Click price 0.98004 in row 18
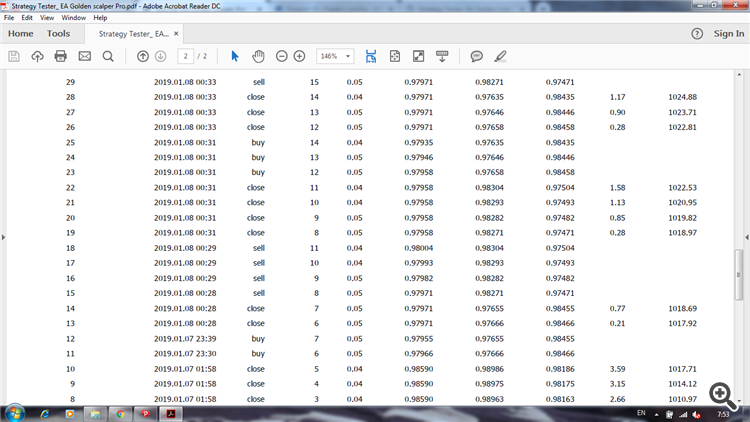Screen dimensions: 750x422 coord(419,248)
